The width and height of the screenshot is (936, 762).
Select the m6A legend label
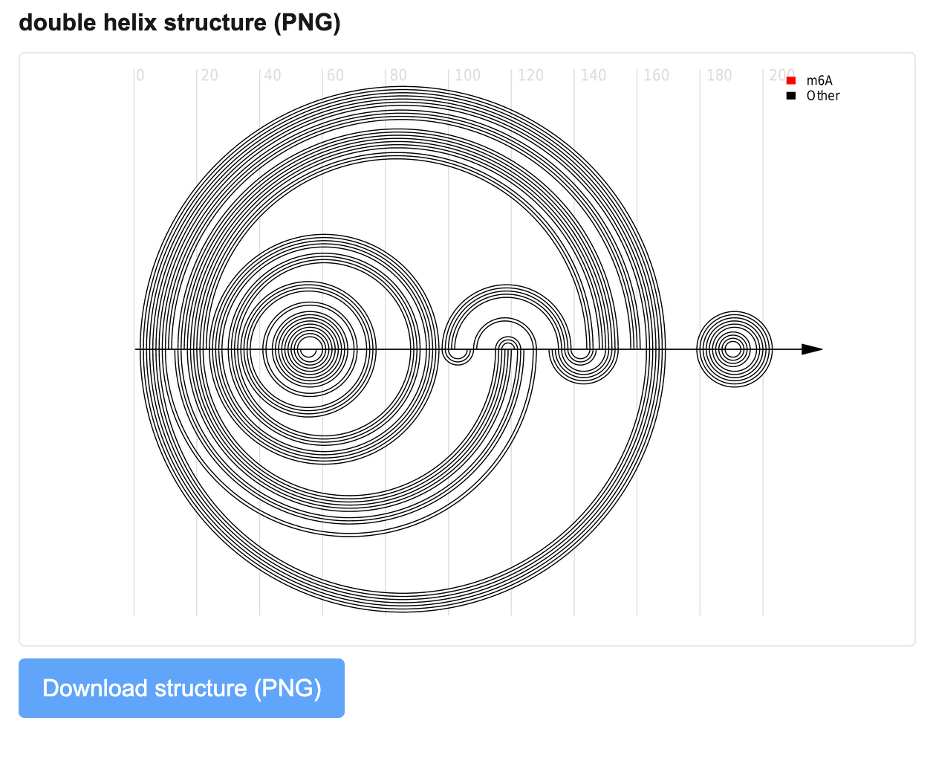[819, 80]
